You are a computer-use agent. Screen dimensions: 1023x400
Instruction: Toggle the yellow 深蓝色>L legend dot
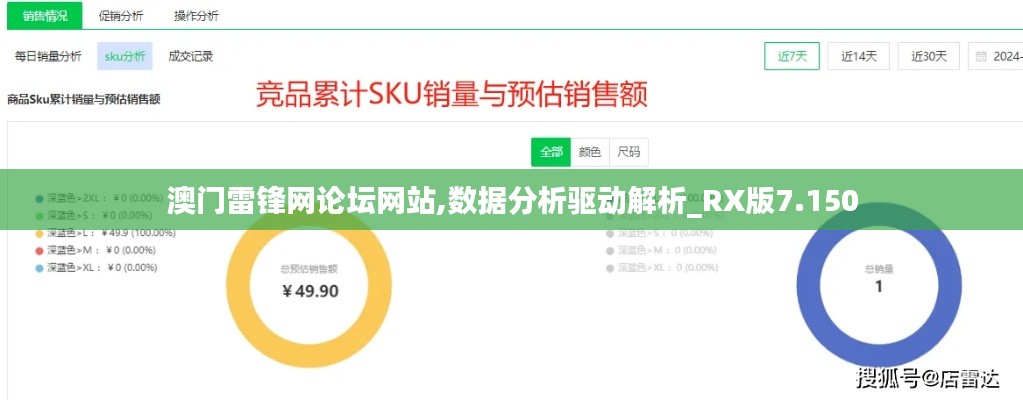tap(39, 233)
